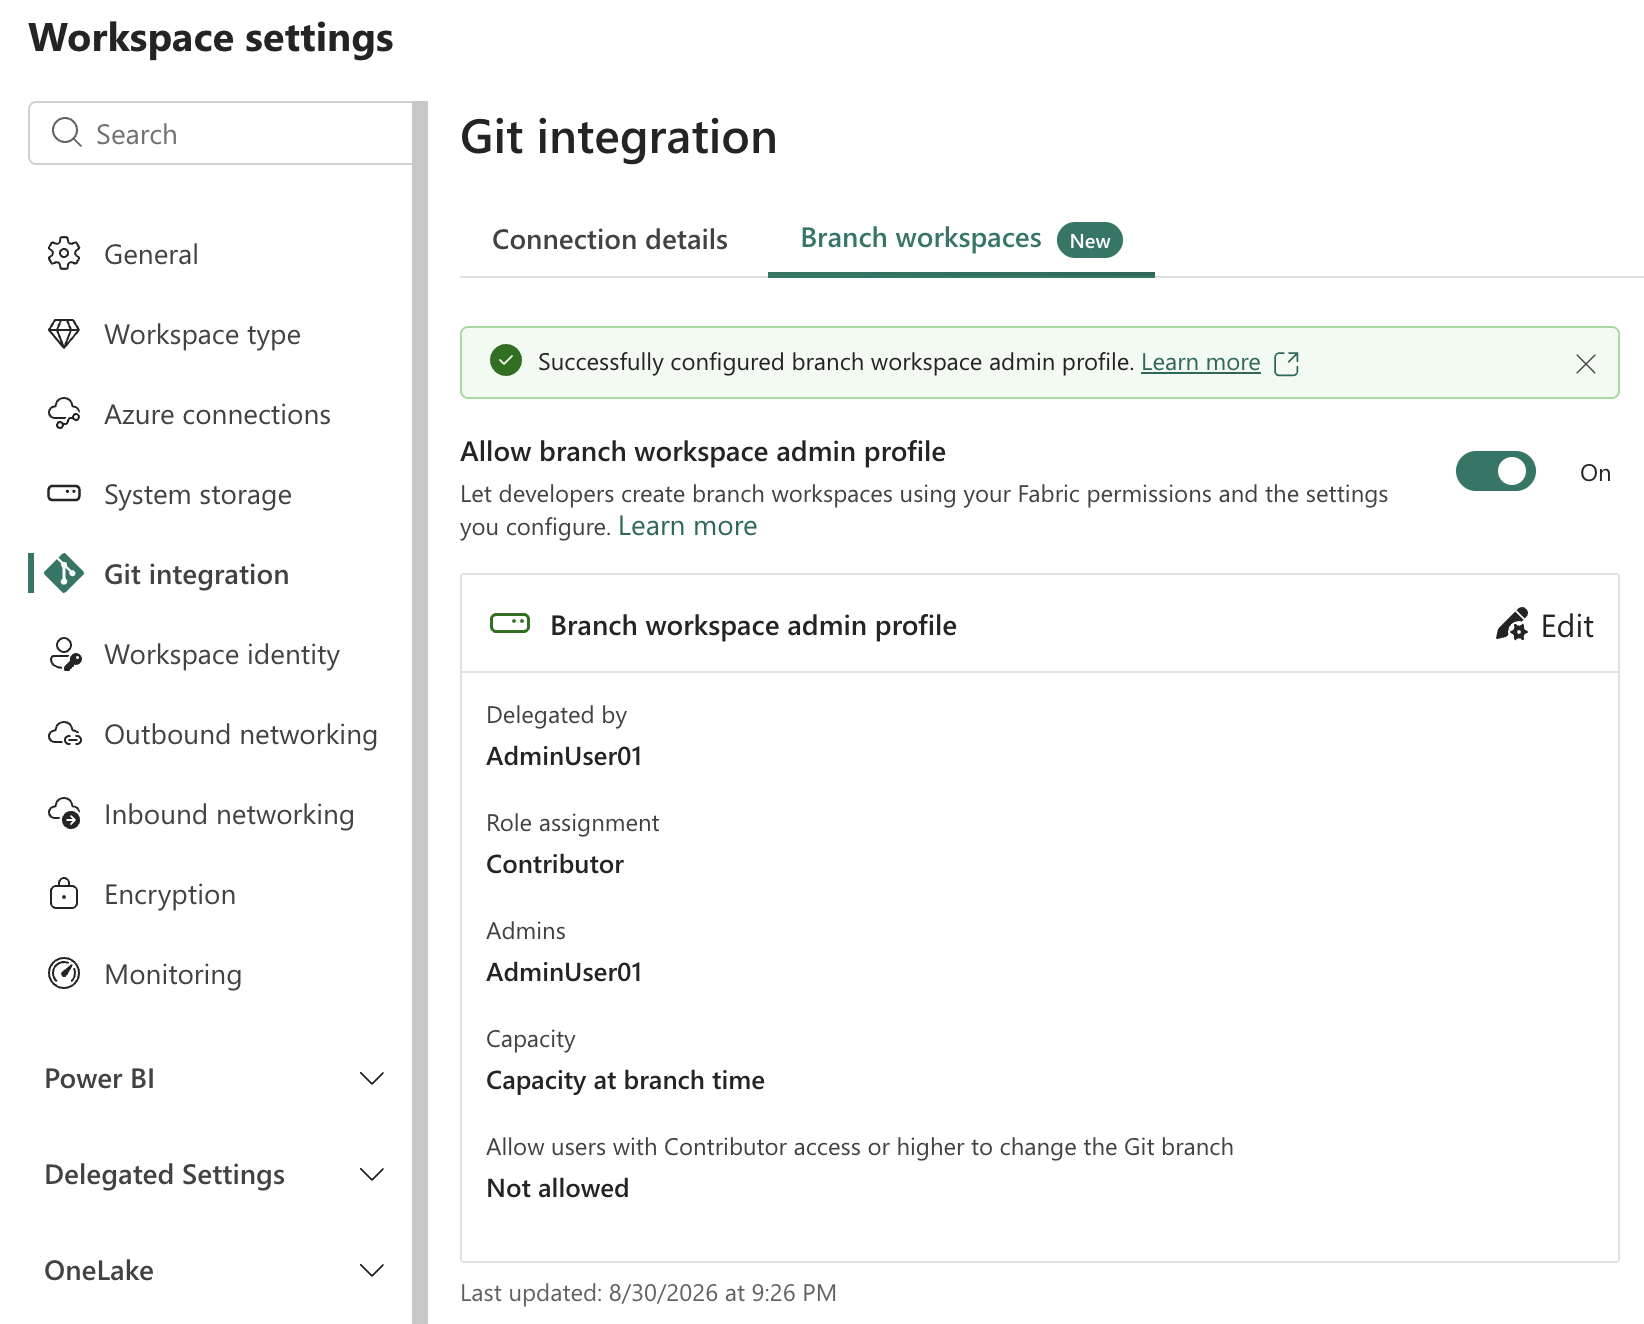The image size is (1644, 1324).
Task: Switch to the Connection details tab
Action: [x=610, y=240]
